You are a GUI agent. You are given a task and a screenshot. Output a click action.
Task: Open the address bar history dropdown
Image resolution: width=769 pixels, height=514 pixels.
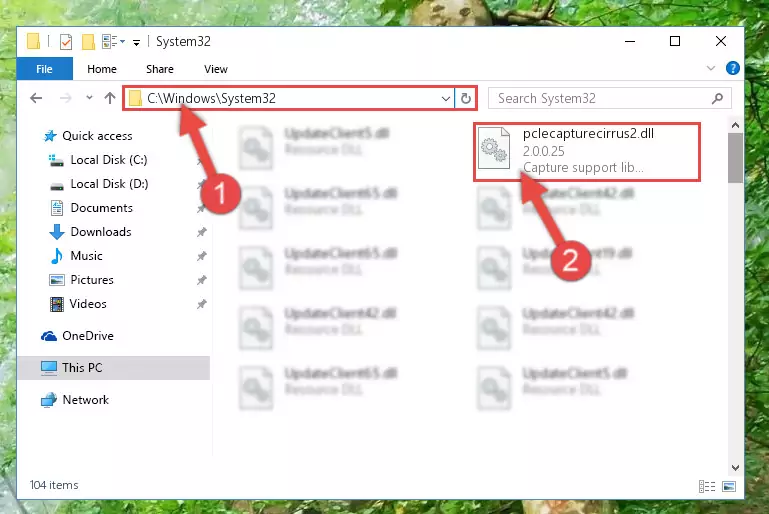[446, 99]
